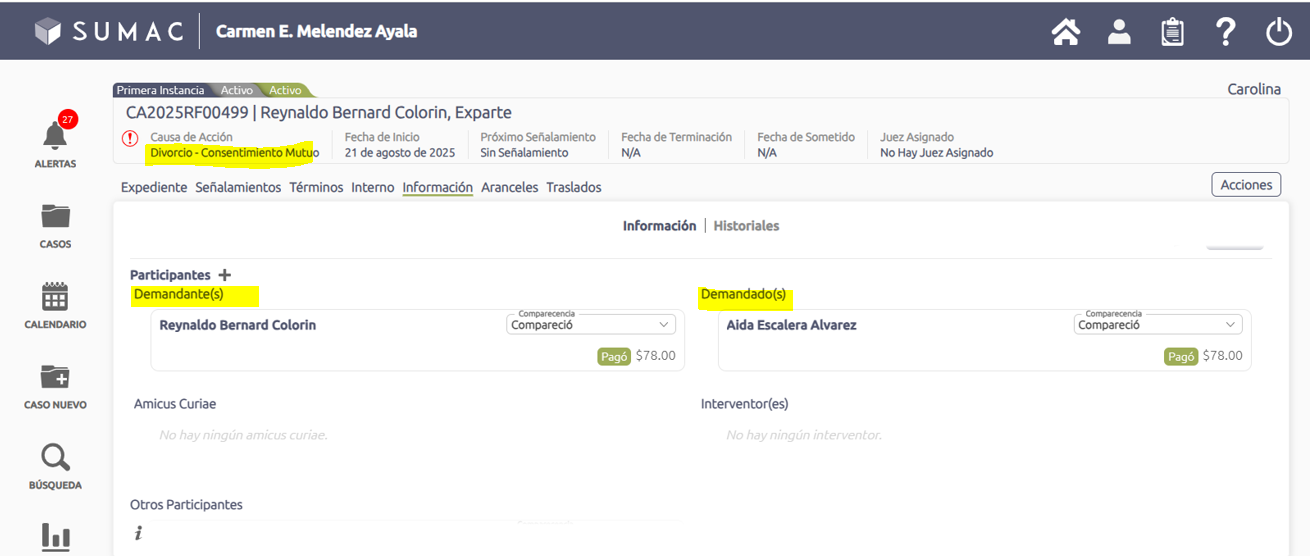1310x556 pixels.
Task: Switch to the Aranceles tab
Action: click(509, 187)
